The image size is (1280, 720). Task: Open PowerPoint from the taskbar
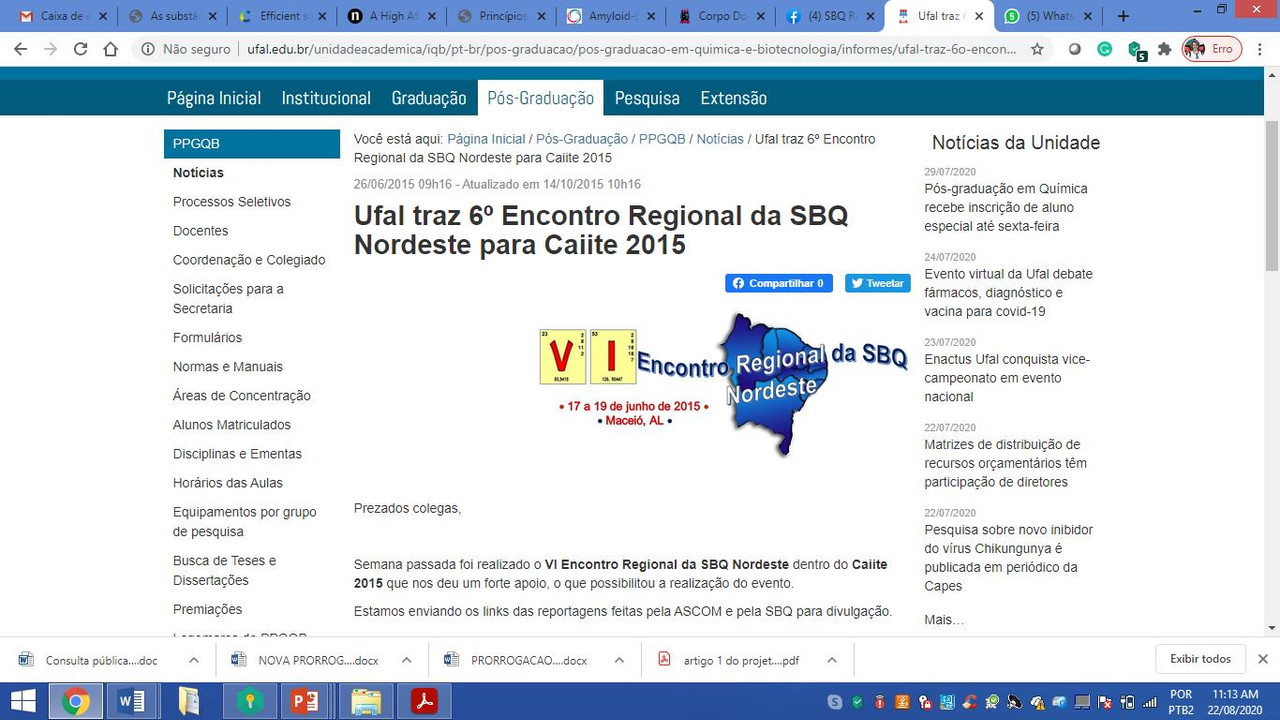click(x=305, y=701)
